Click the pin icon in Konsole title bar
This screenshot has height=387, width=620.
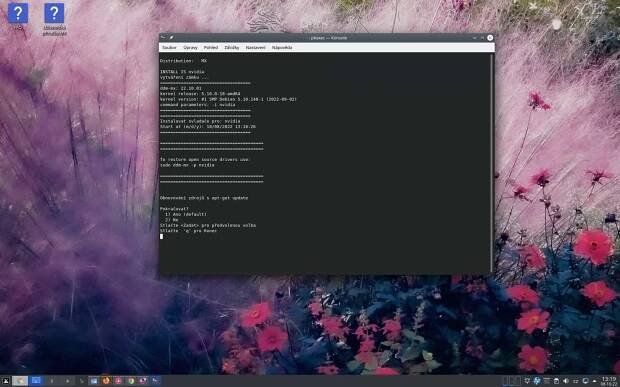pos(172,38)
